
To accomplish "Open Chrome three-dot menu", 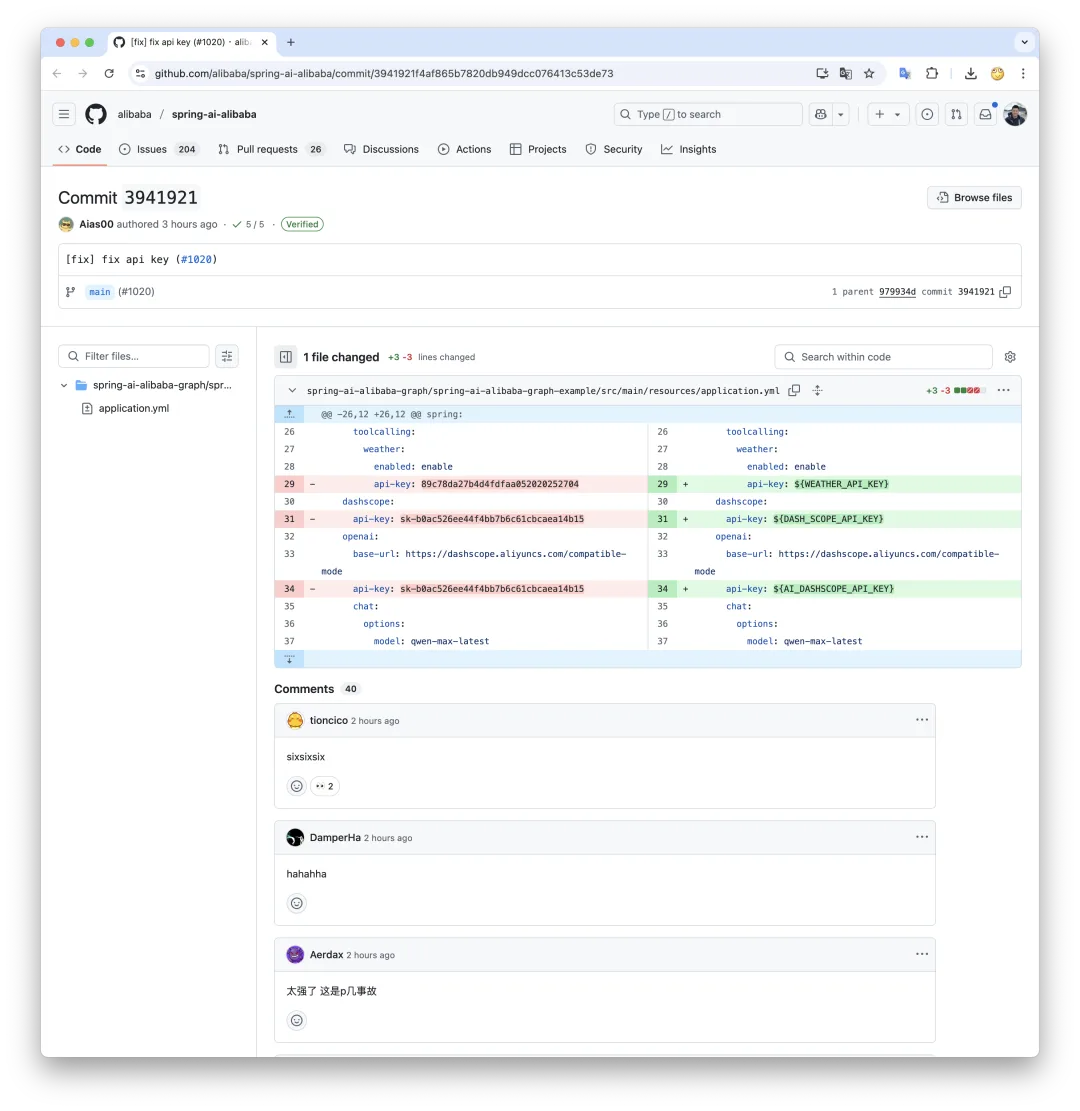I will tap(1023, 73).
